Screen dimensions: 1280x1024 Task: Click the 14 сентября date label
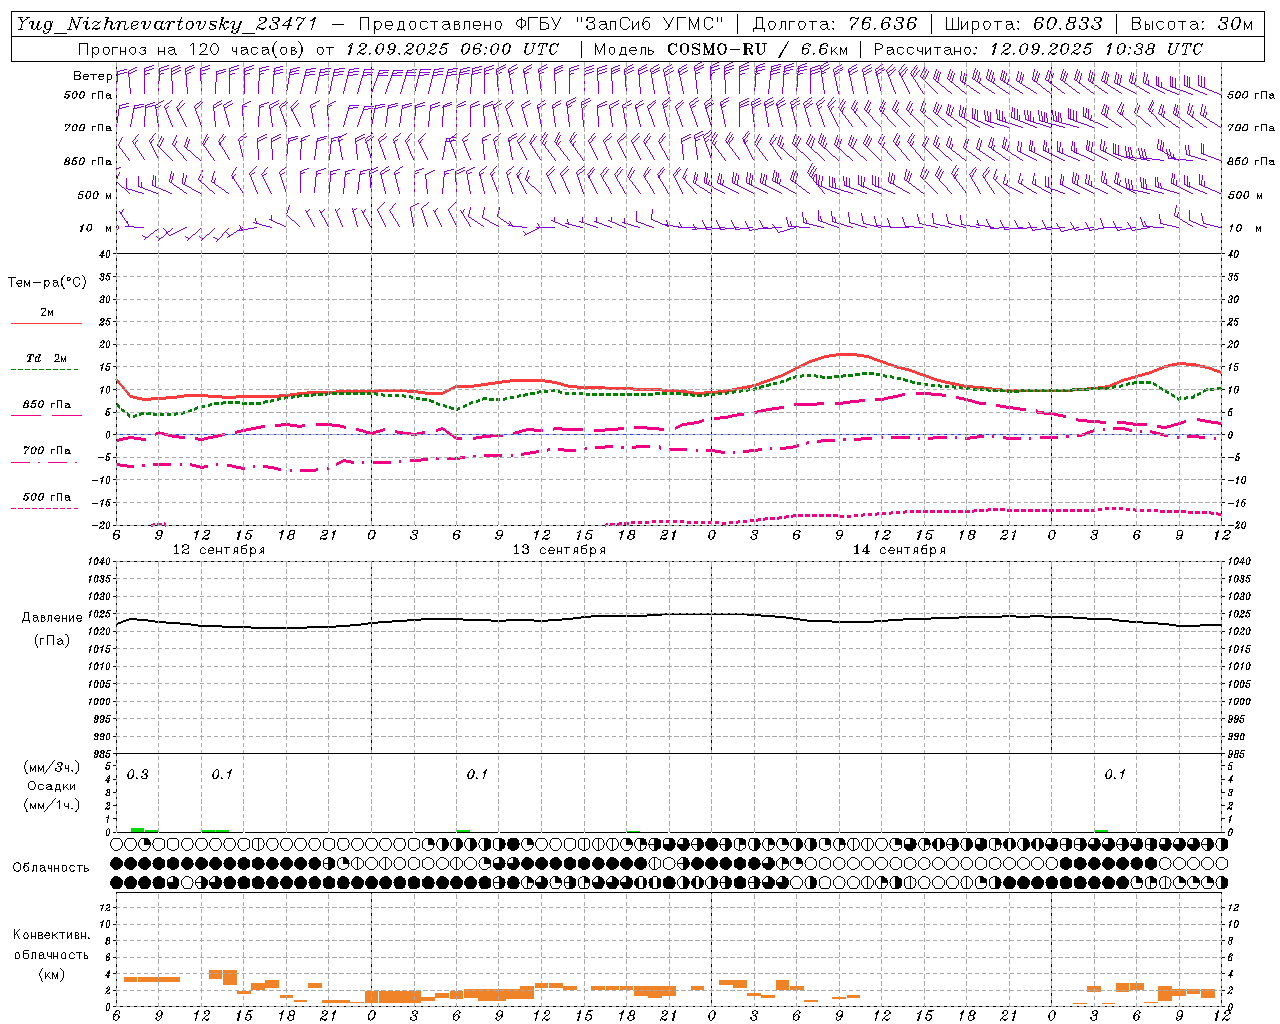coord(899,549)
